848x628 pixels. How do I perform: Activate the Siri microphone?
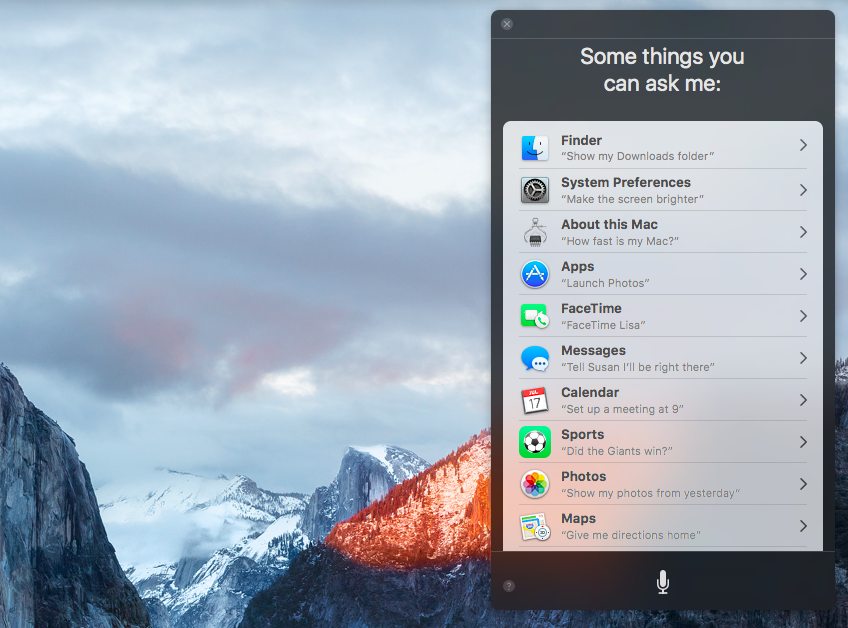click(x=662, y=583)
